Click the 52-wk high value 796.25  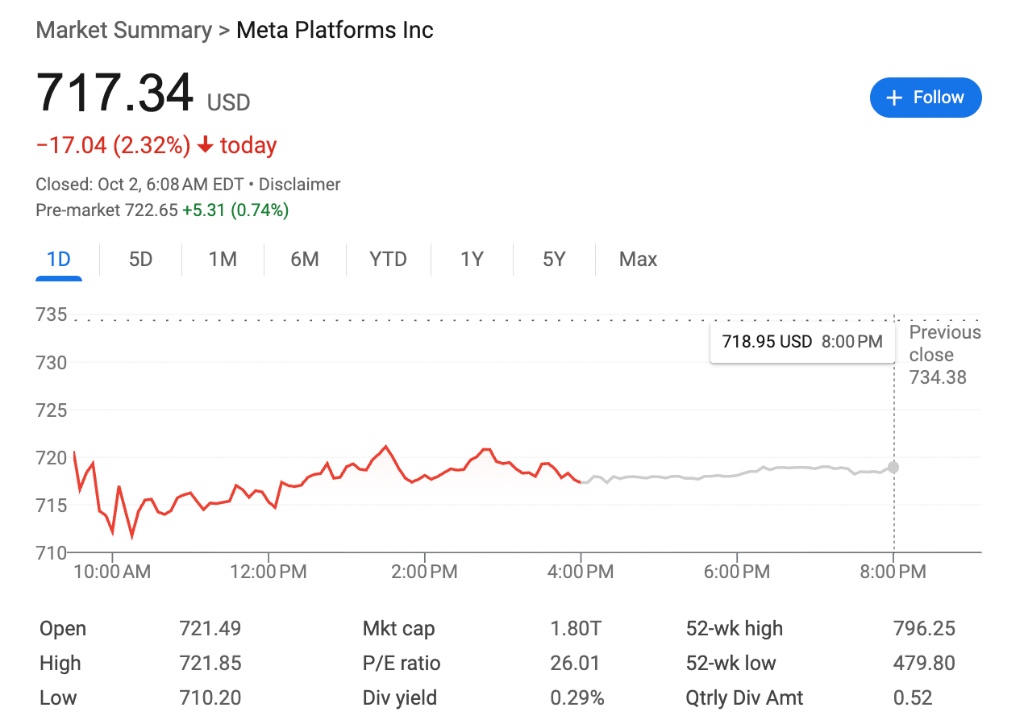[x=923, y=629]
